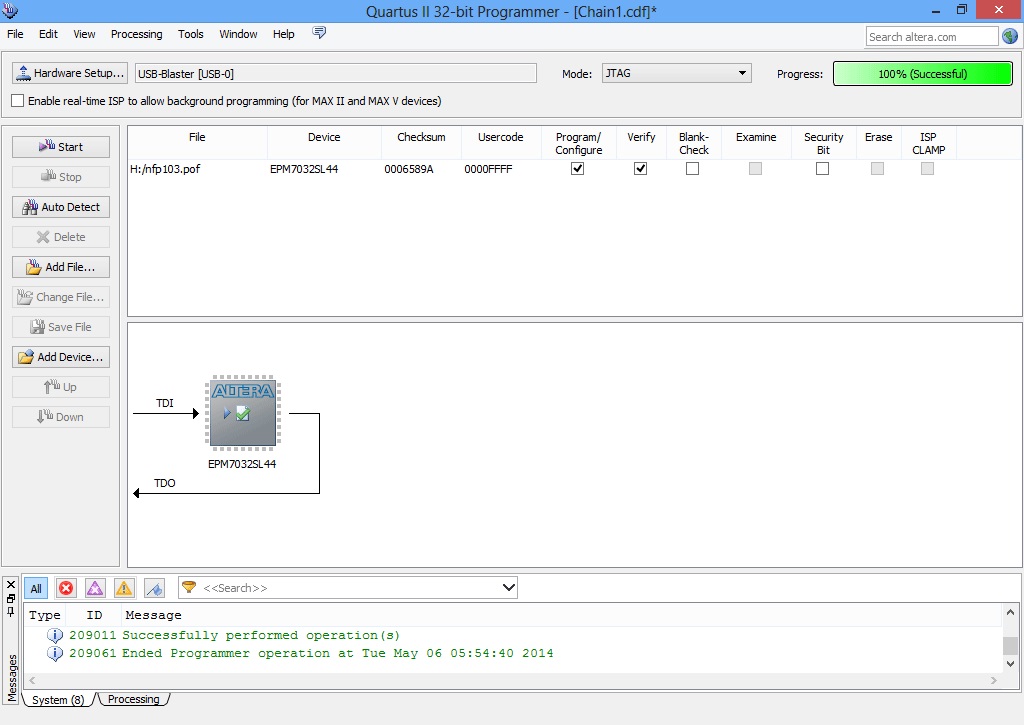This screenshot has width=1024, height=725.
Task: Minimize the Quartus Programmer window
Action: 936,10
